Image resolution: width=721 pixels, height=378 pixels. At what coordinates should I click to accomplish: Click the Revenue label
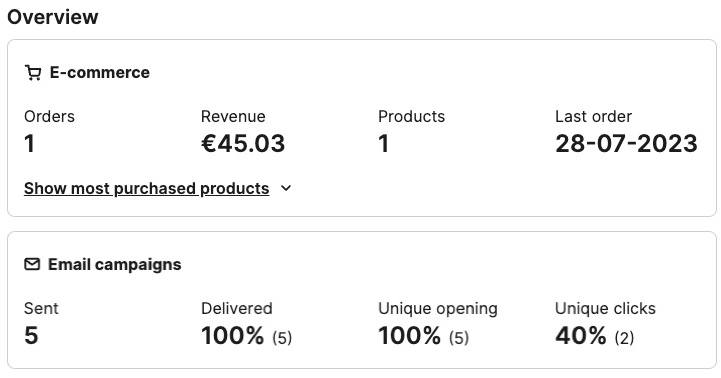233,116
